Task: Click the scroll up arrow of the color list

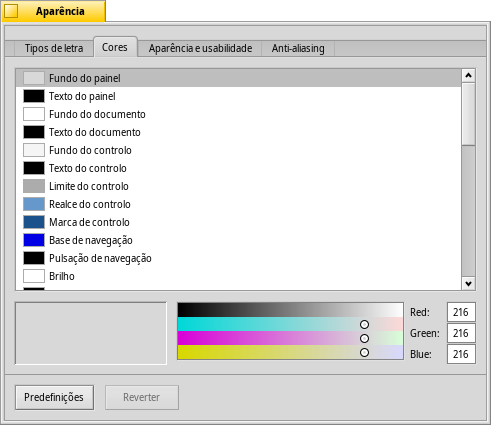Action: point(468,76)
